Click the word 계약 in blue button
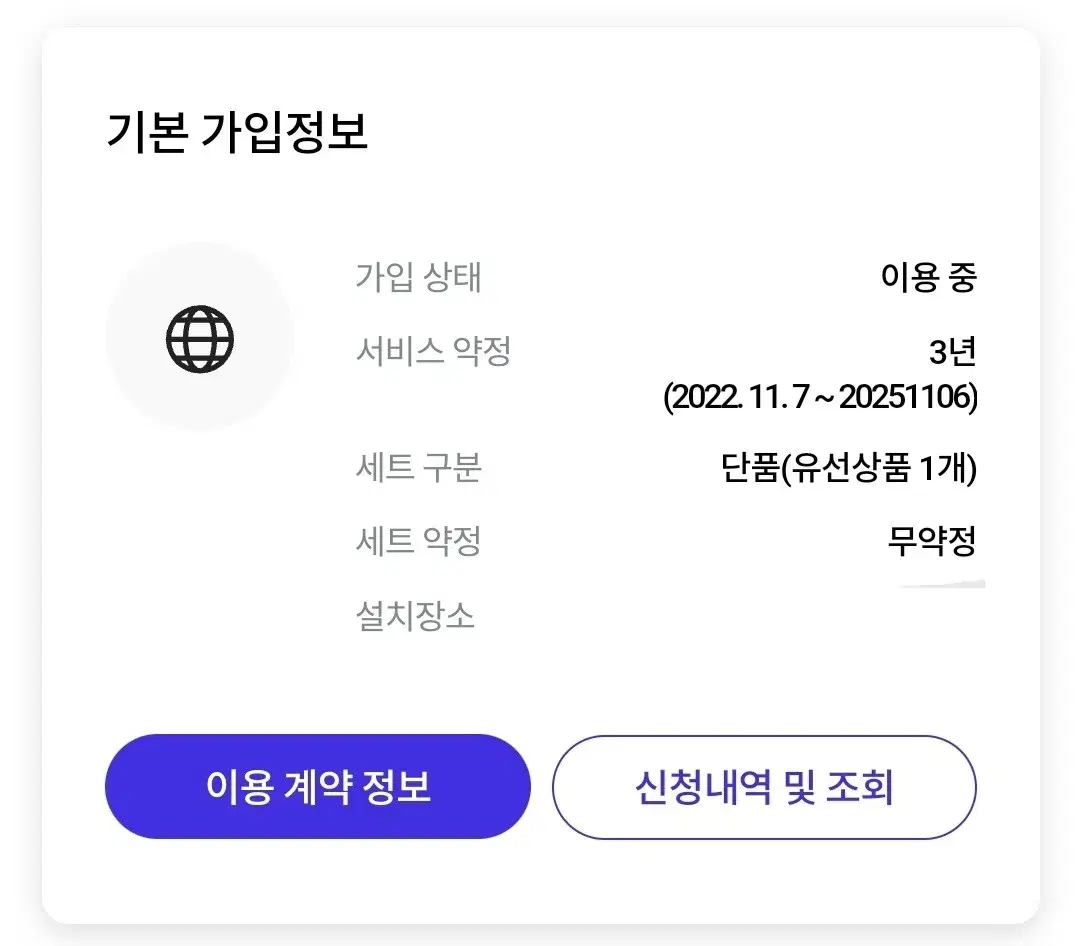The image size is (1080, 946). pyautogui.click(x=318, y=786)
